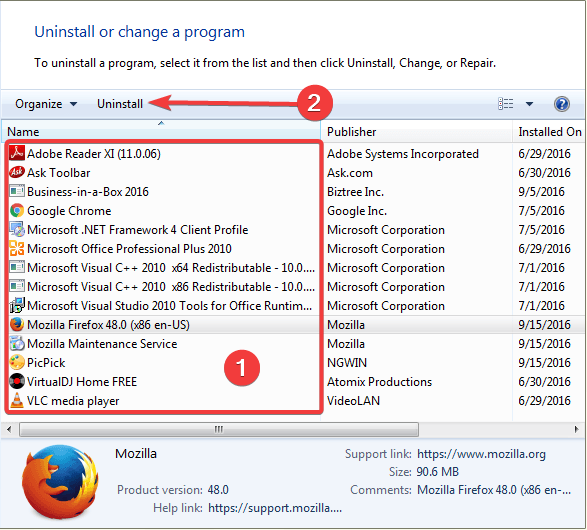
Task: Click the publisher NGWIN cell
Action: coord(347,363)
